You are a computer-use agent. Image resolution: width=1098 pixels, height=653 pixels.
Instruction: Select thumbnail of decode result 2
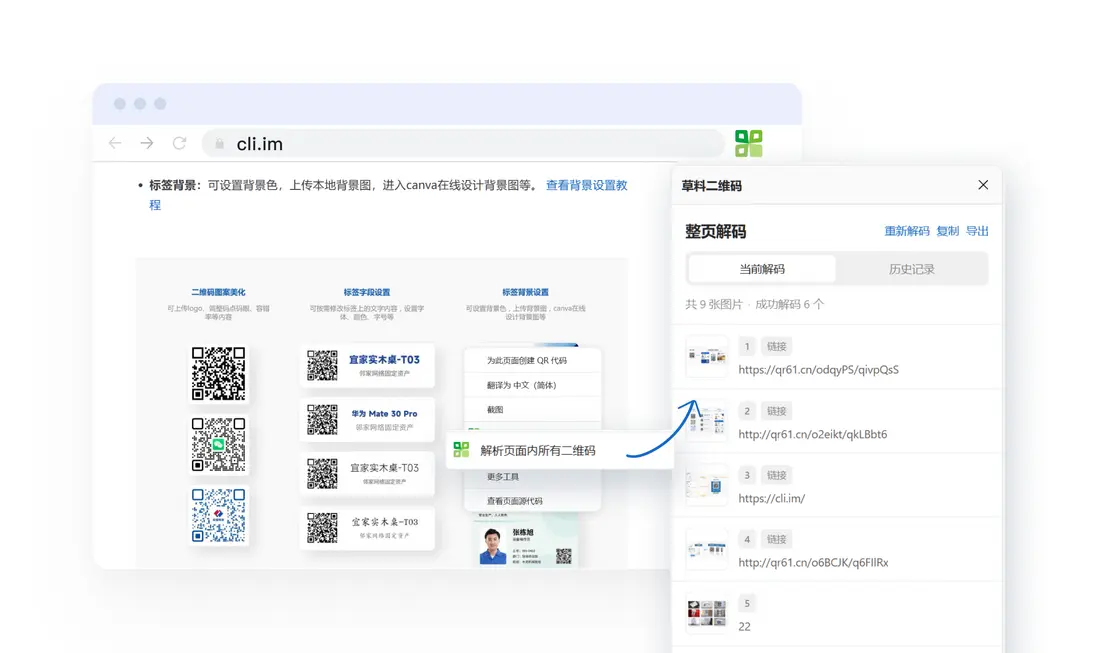(x=707, y=421)
